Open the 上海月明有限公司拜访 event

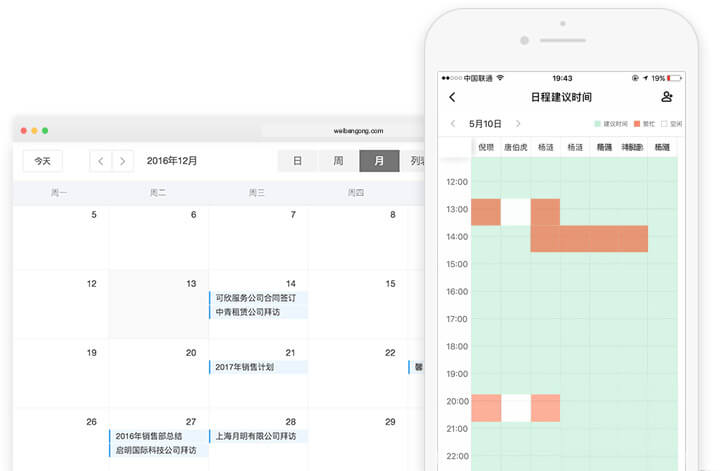coord(258,436)
